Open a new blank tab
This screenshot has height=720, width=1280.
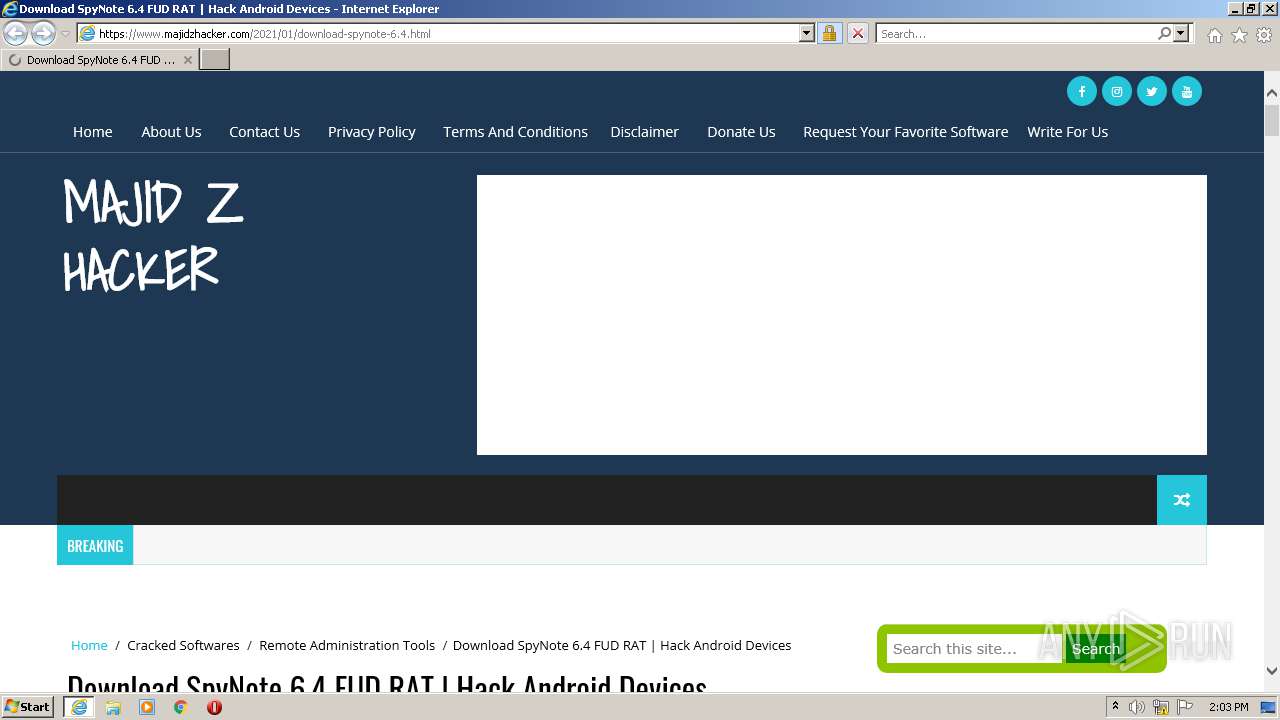tap(215, 60)
